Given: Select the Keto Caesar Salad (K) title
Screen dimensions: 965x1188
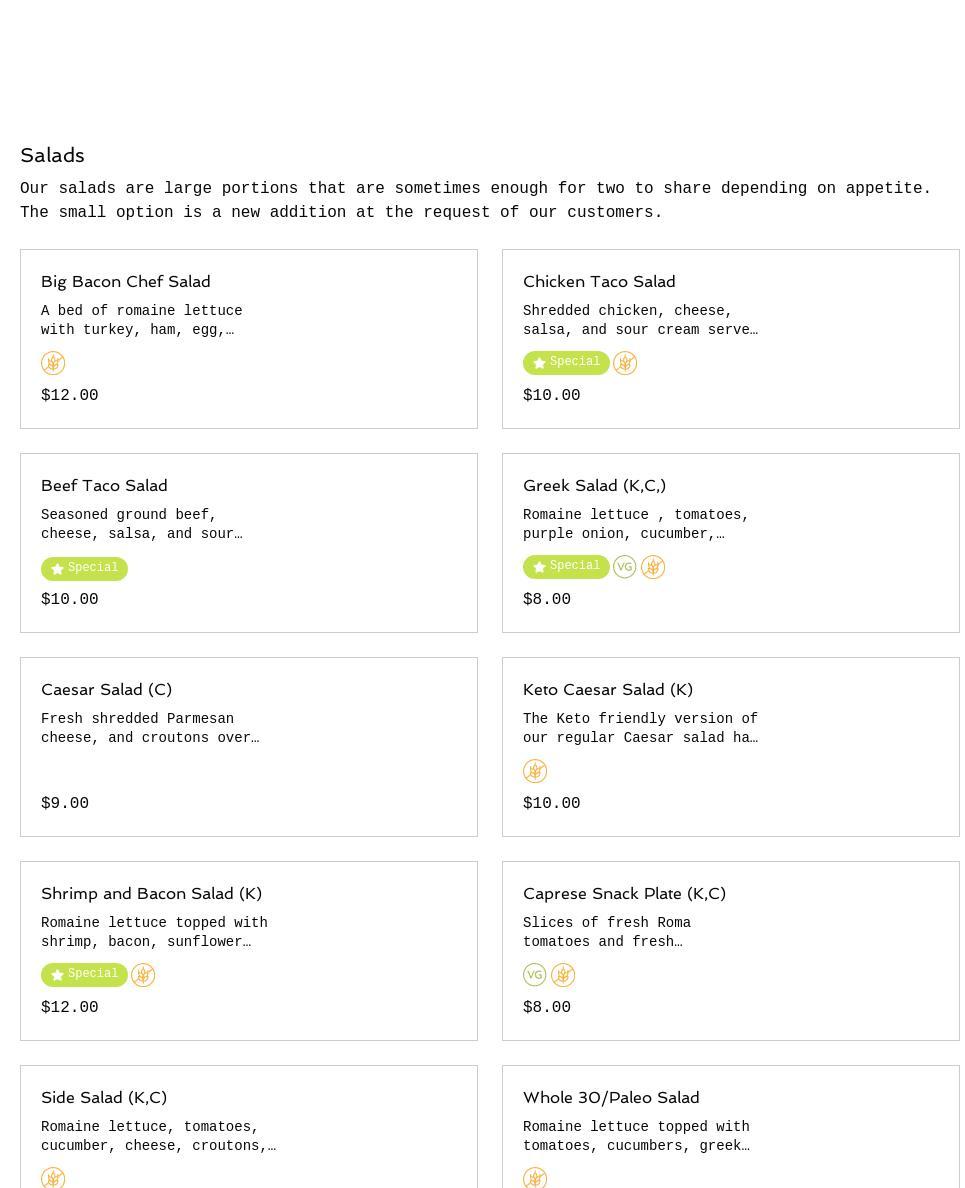Looking at the screenshot, I should click(608, 690).
